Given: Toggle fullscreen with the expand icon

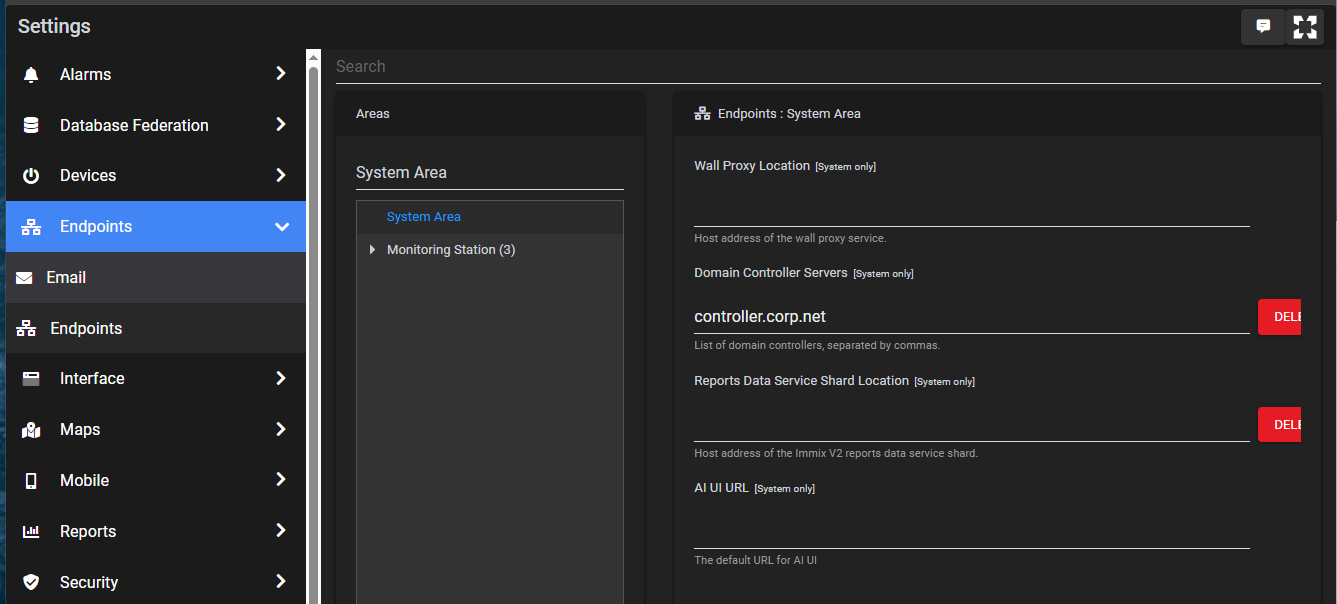Looking at the screenshot, I should 1305,27.
